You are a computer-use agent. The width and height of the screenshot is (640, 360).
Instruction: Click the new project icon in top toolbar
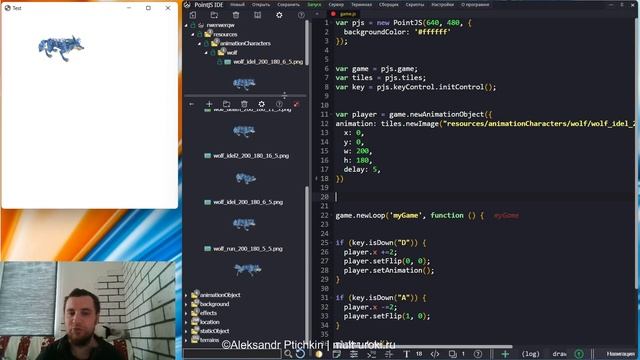click(193, 15)
